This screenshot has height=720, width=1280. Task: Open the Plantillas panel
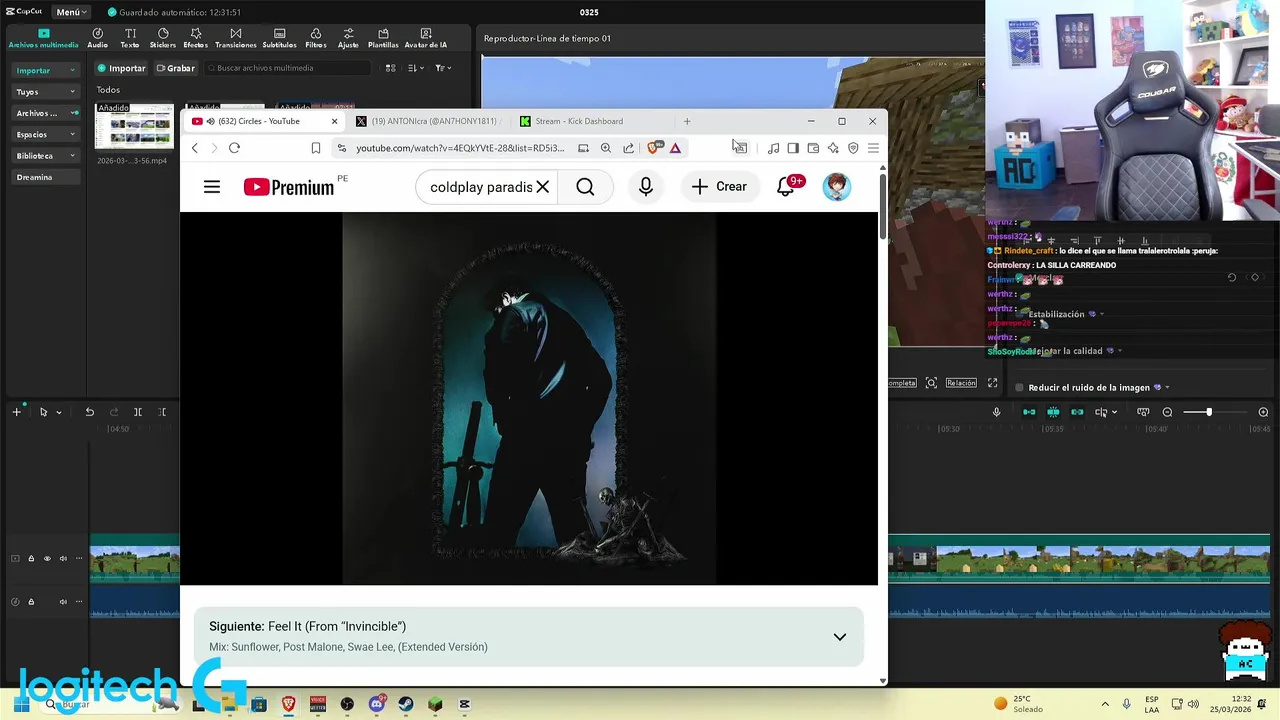click(383, 38)
